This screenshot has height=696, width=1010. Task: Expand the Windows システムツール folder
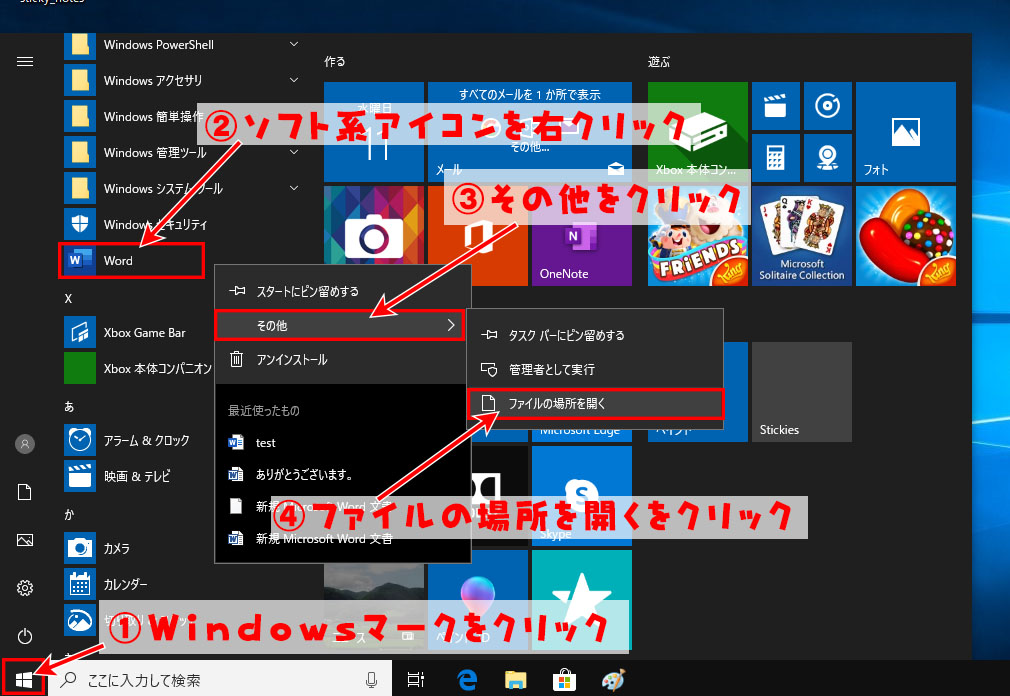click(294, 188)
